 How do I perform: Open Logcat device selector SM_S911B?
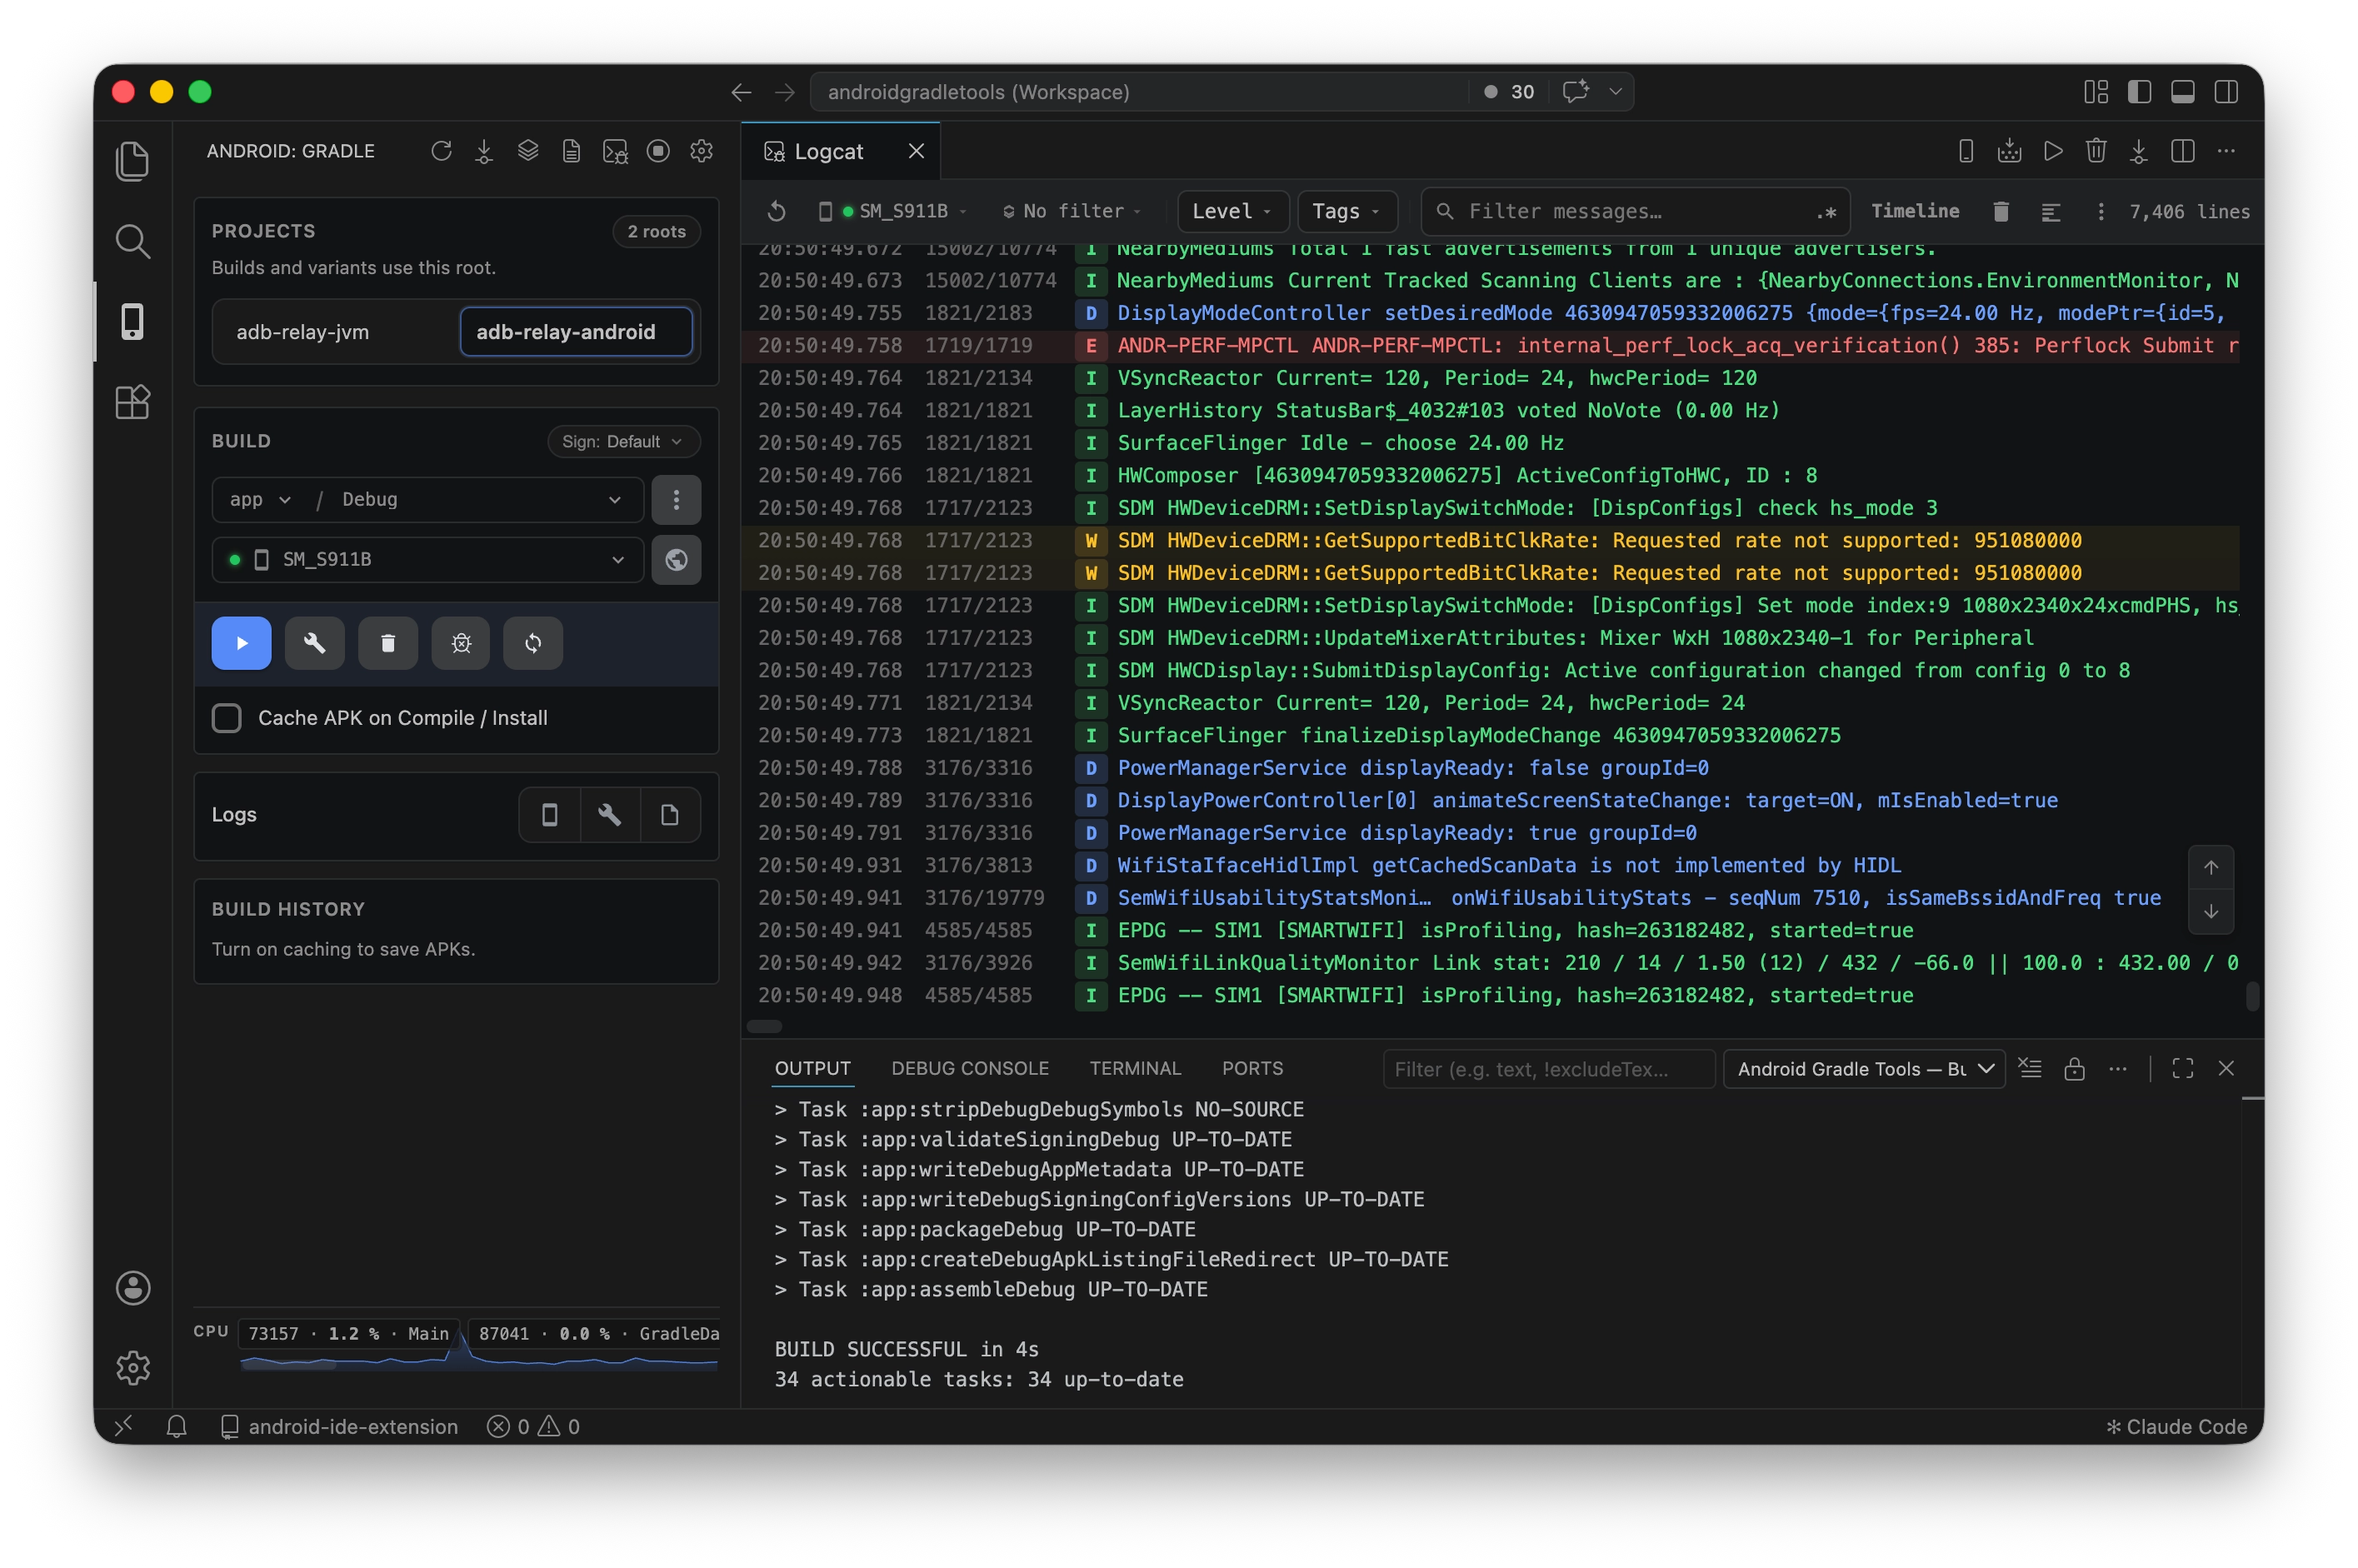(x=893, y=211)
